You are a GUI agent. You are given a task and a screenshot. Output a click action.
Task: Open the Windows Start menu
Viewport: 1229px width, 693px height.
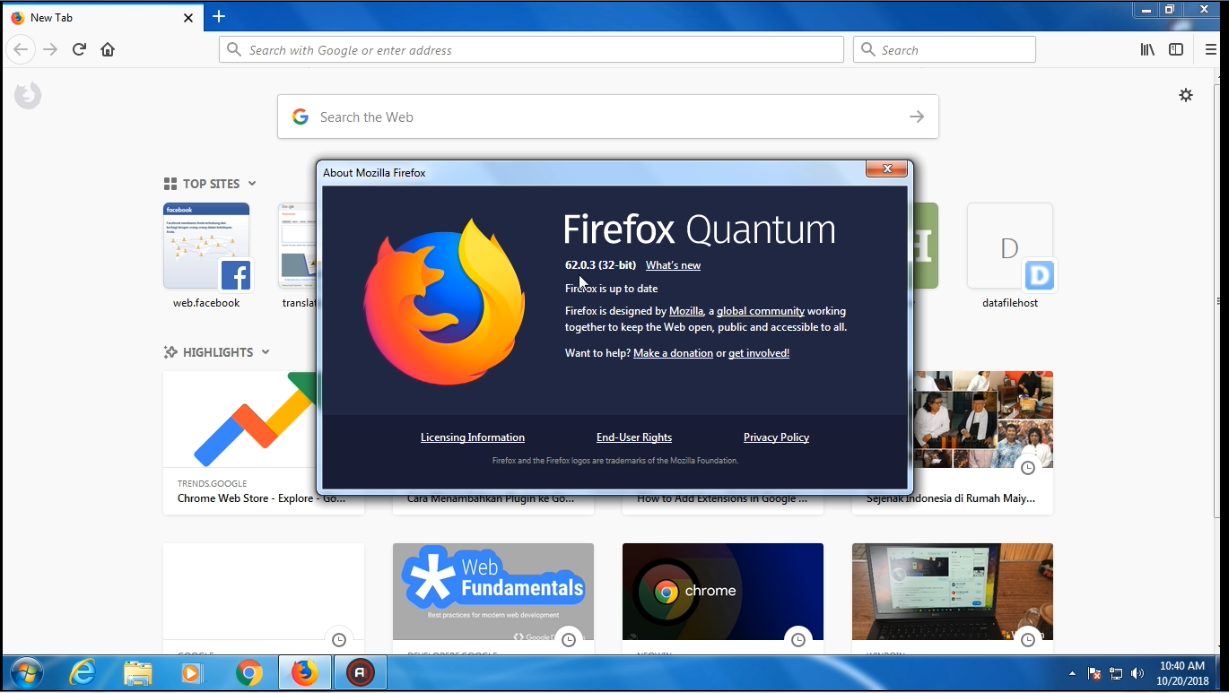pos(26,673)
